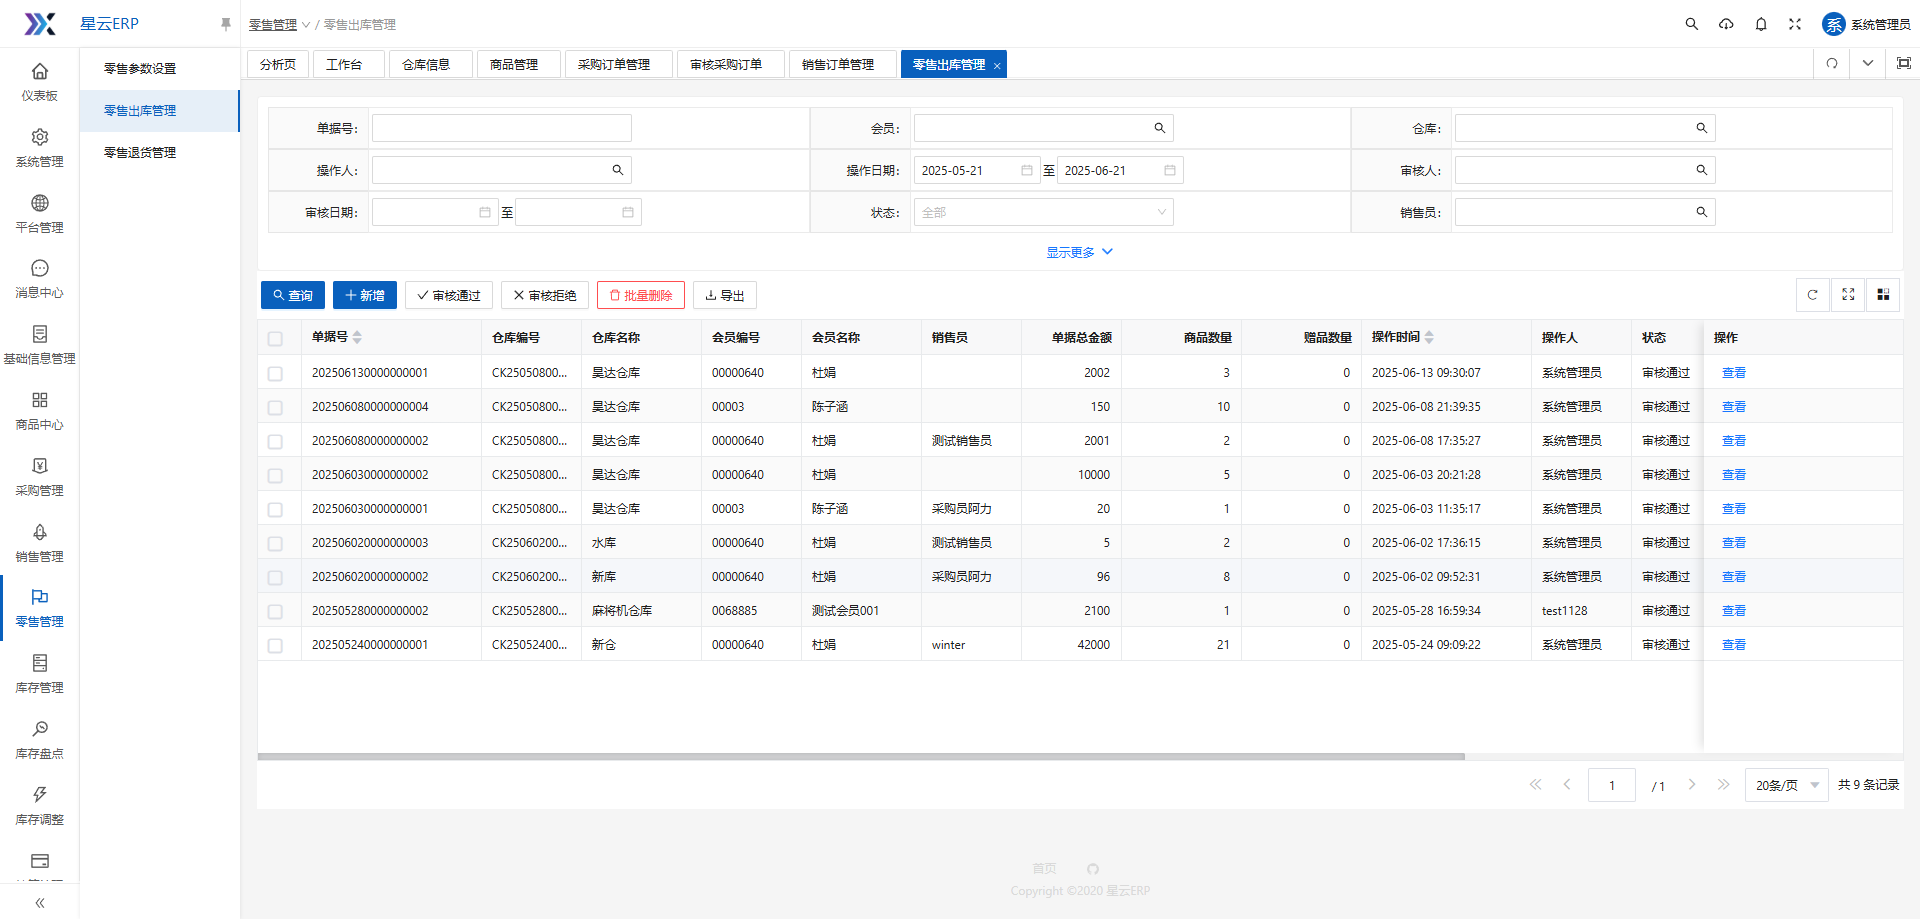Open 库存盘点 in the left sidebar
Image resolution: width=1920 pixels, height=919 pixels.
click(x=40, y=739)
